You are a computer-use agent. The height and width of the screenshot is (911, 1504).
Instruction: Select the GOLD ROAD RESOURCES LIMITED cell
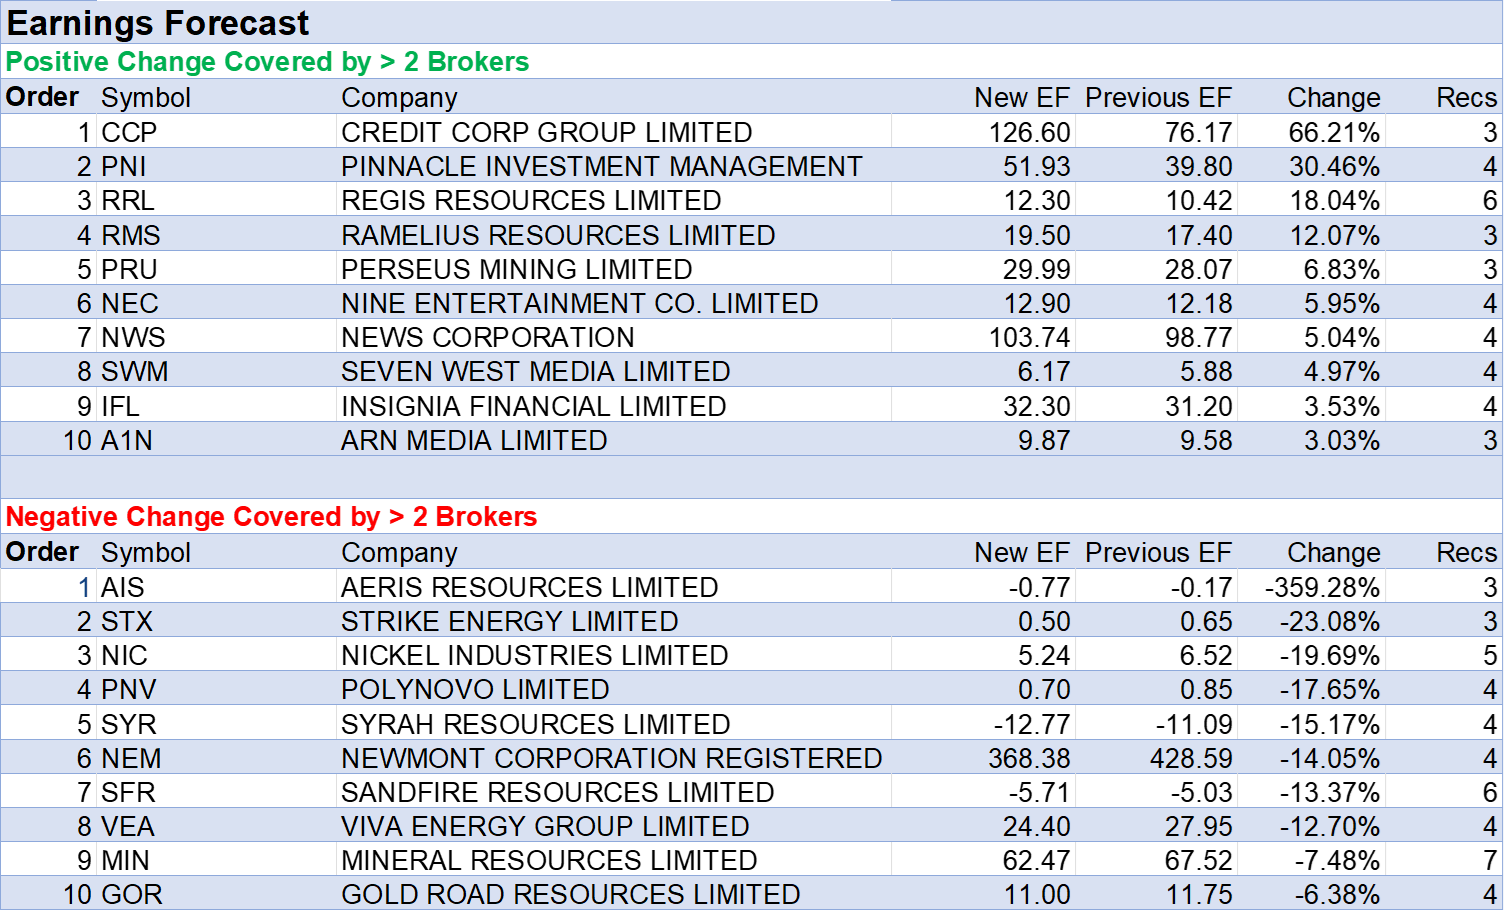(x=570, y=894)
